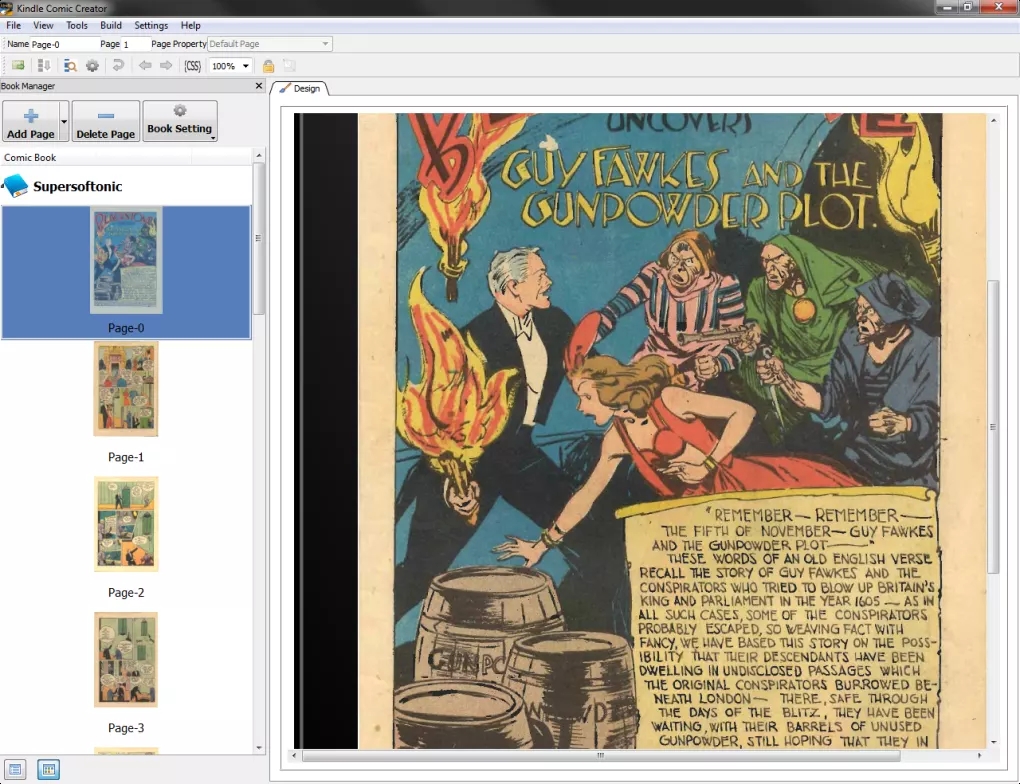Open the CSS editor icon

coord(193,66)
